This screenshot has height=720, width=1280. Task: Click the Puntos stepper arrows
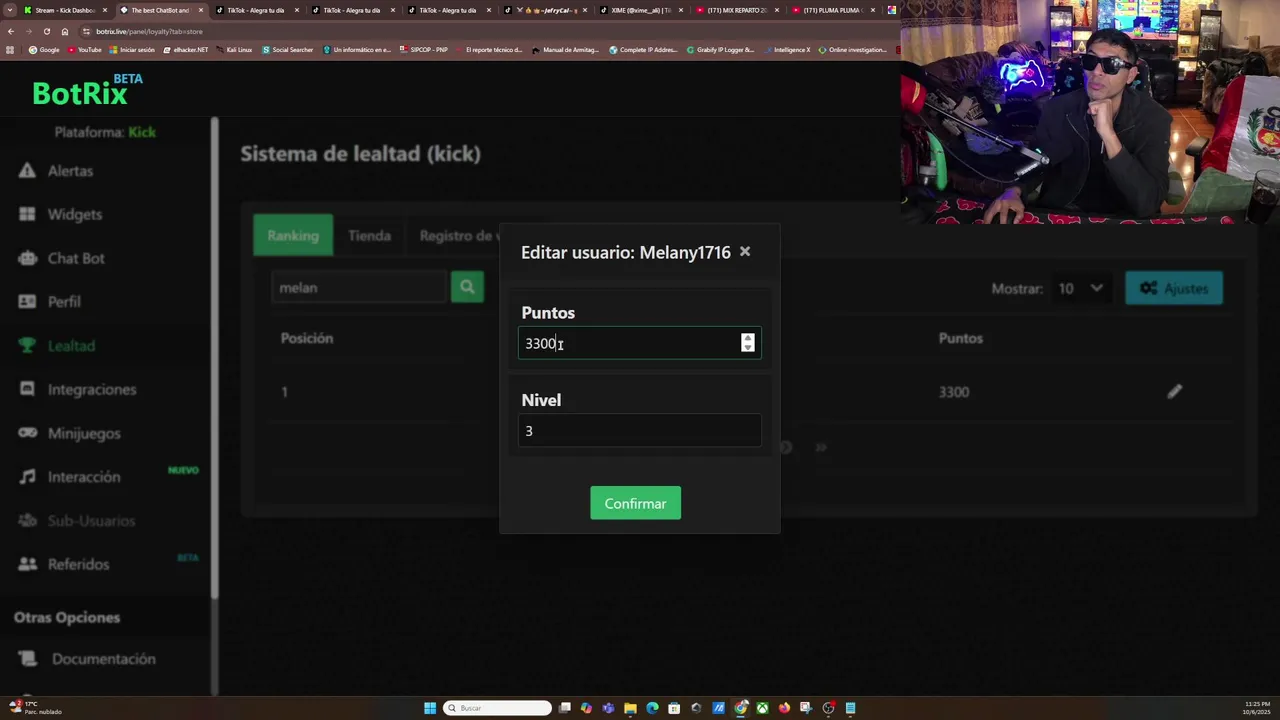(x=747, y=343)
